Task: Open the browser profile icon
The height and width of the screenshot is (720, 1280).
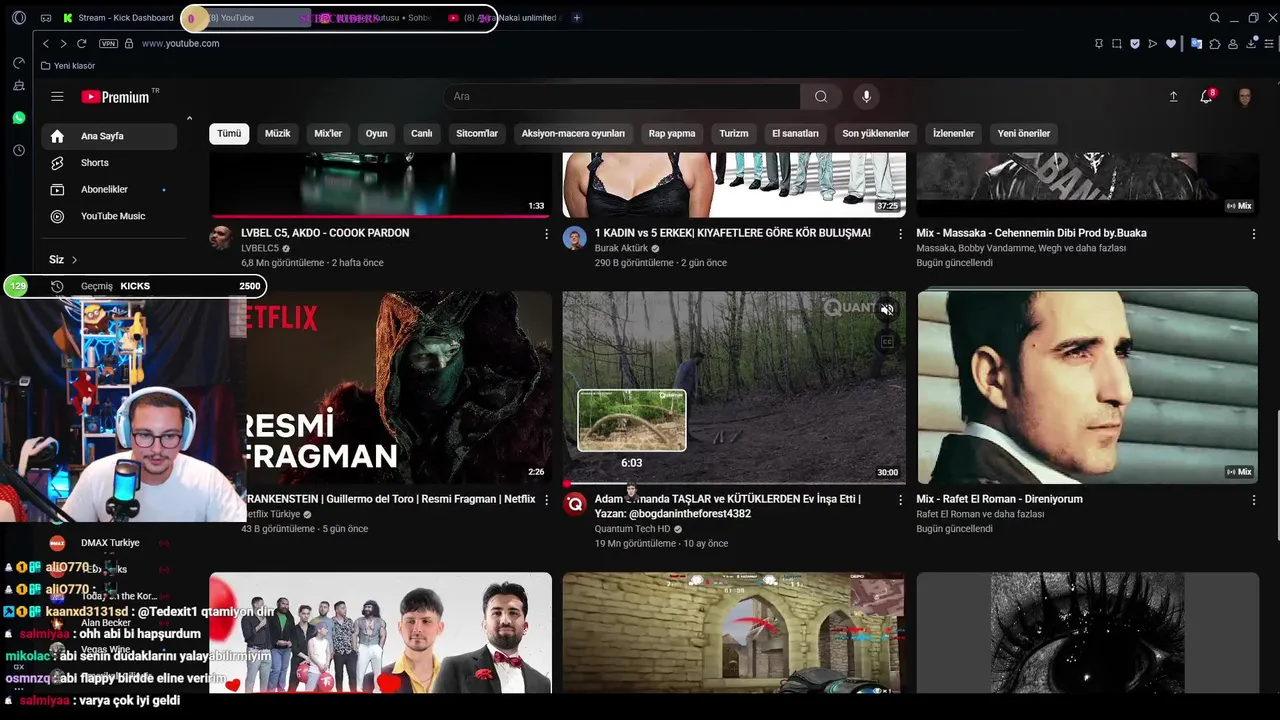Action: point(1233,44)
